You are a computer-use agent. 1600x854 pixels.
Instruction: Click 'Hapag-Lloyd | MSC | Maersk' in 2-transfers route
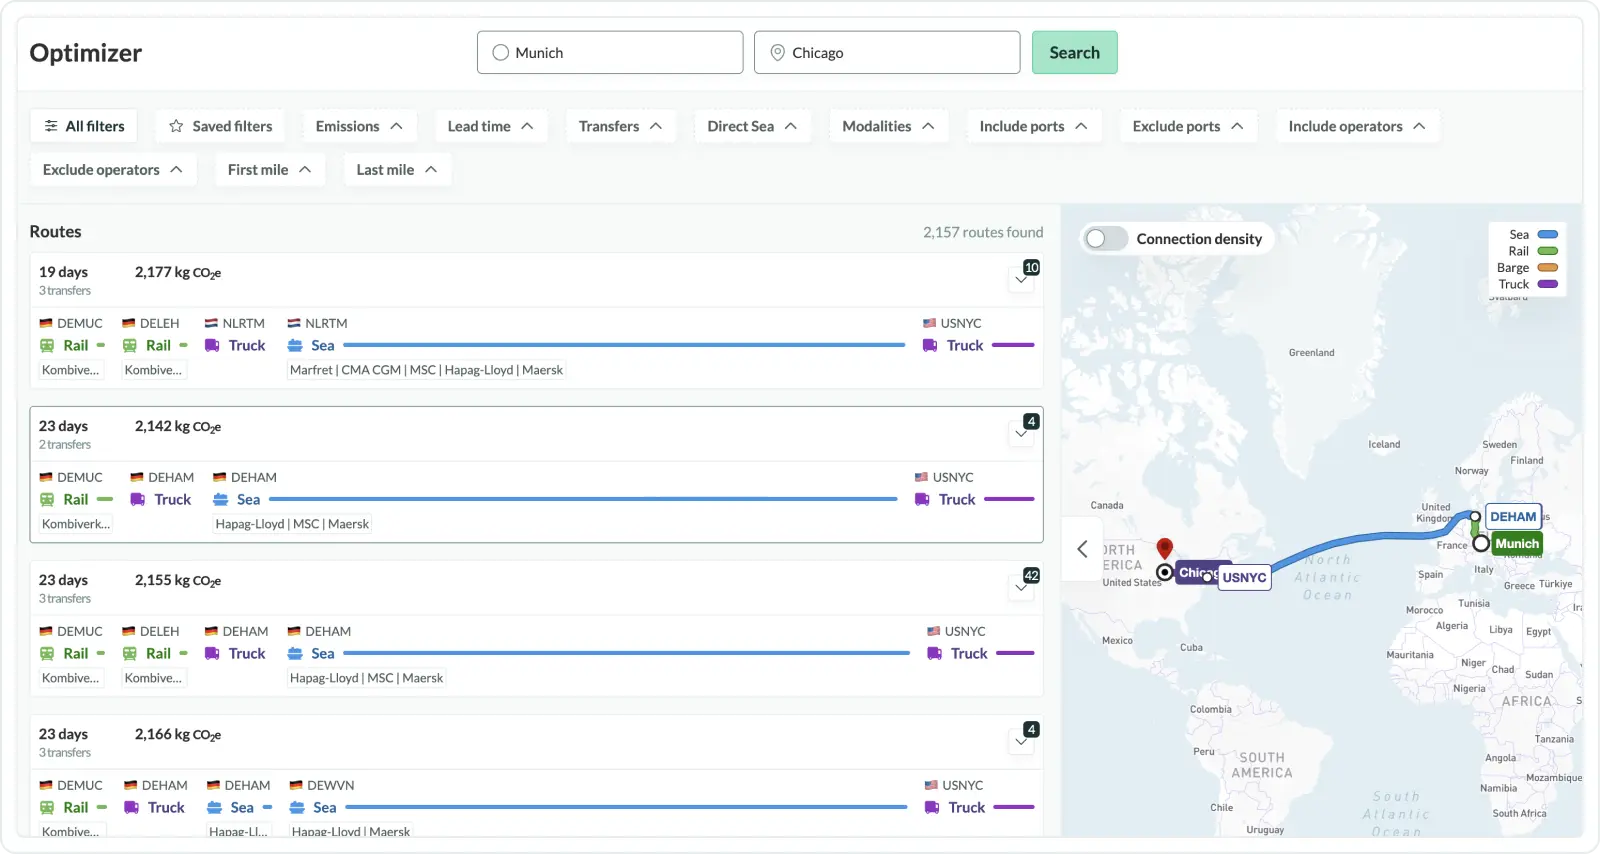click(292, 524)
